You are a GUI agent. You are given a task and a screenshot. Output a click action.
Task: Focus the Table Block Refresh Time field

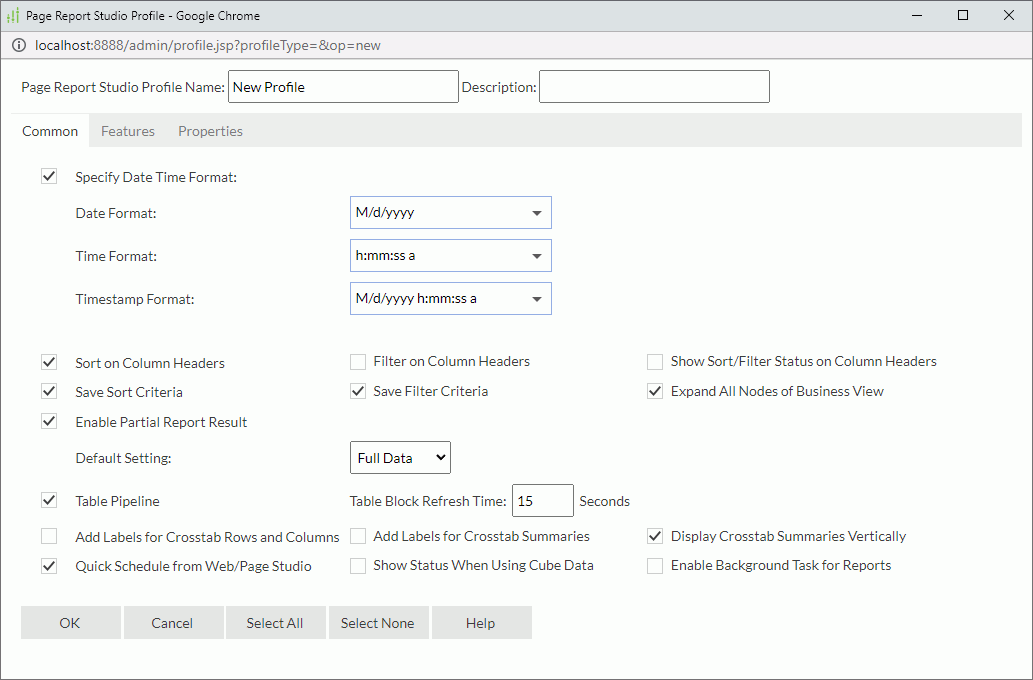(x=541, y=501)
